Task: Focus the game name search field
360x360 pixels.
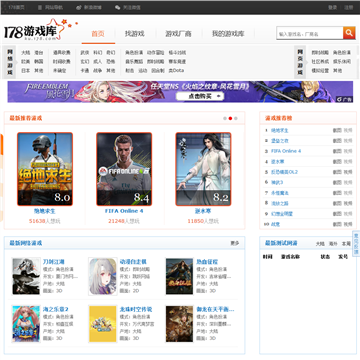Action: pyautogui.click(x=310, y=34)
